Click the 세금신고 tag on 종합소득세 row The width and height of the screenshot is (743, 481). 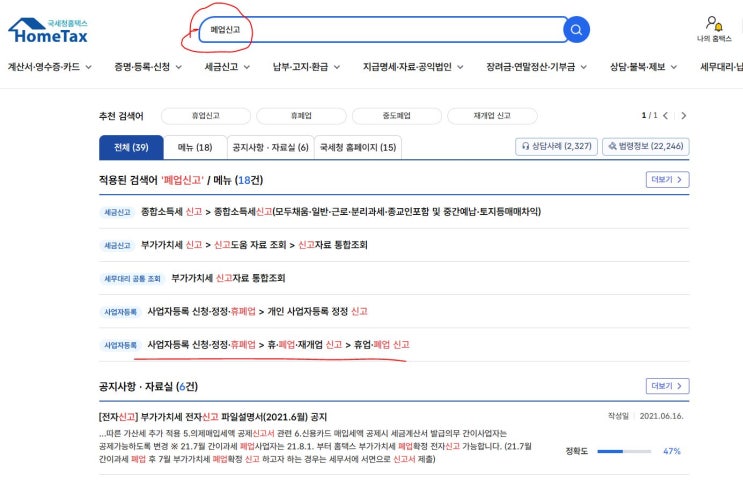click(x=117, y=212)
